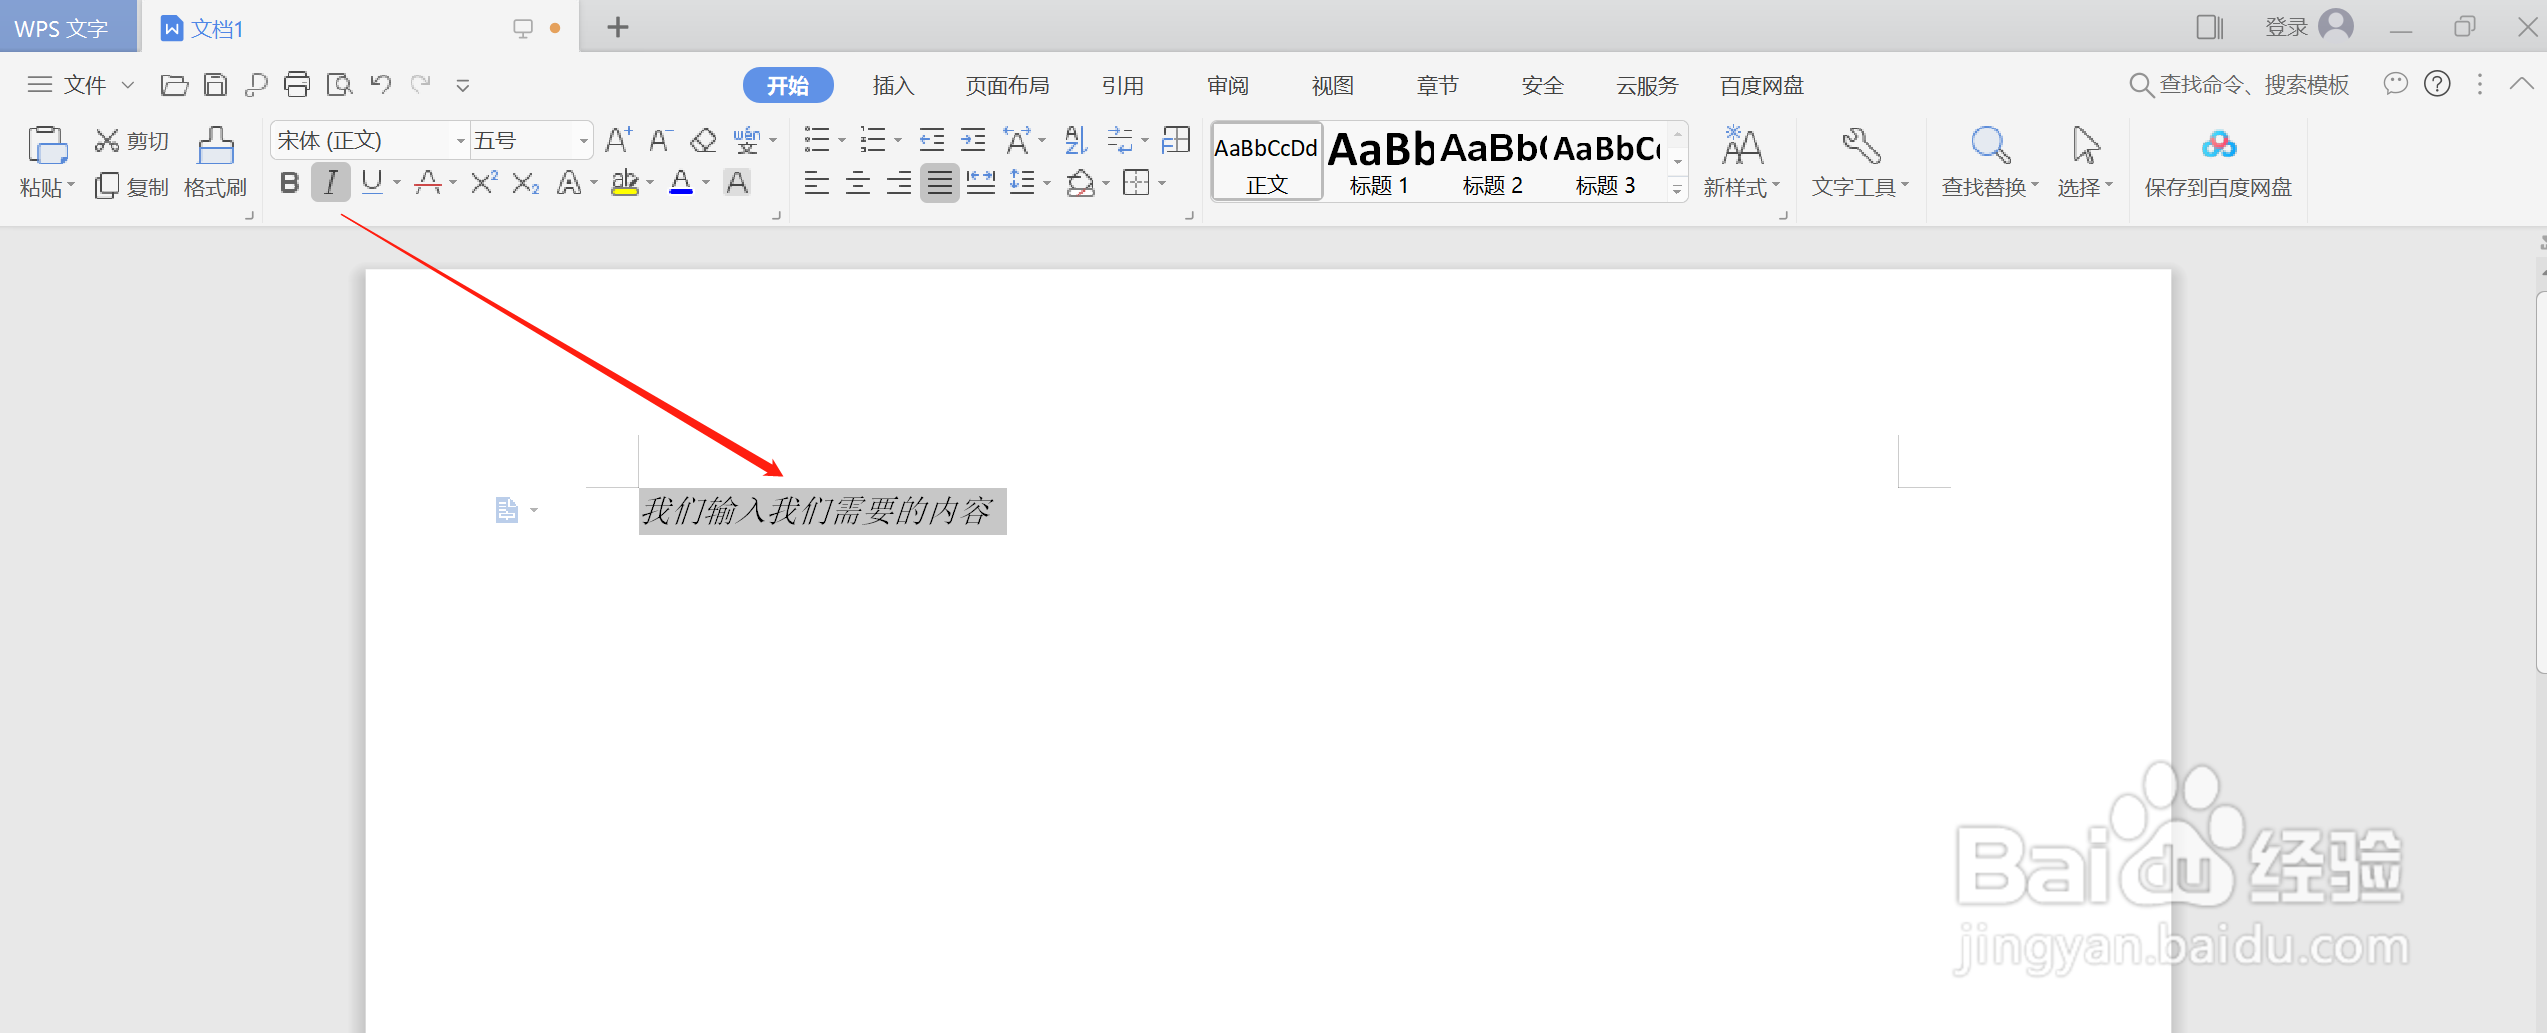The width and height of the screenshot is (2547, 1033).
Task: Click the Paste icon
Action: (x=47, y=145)
